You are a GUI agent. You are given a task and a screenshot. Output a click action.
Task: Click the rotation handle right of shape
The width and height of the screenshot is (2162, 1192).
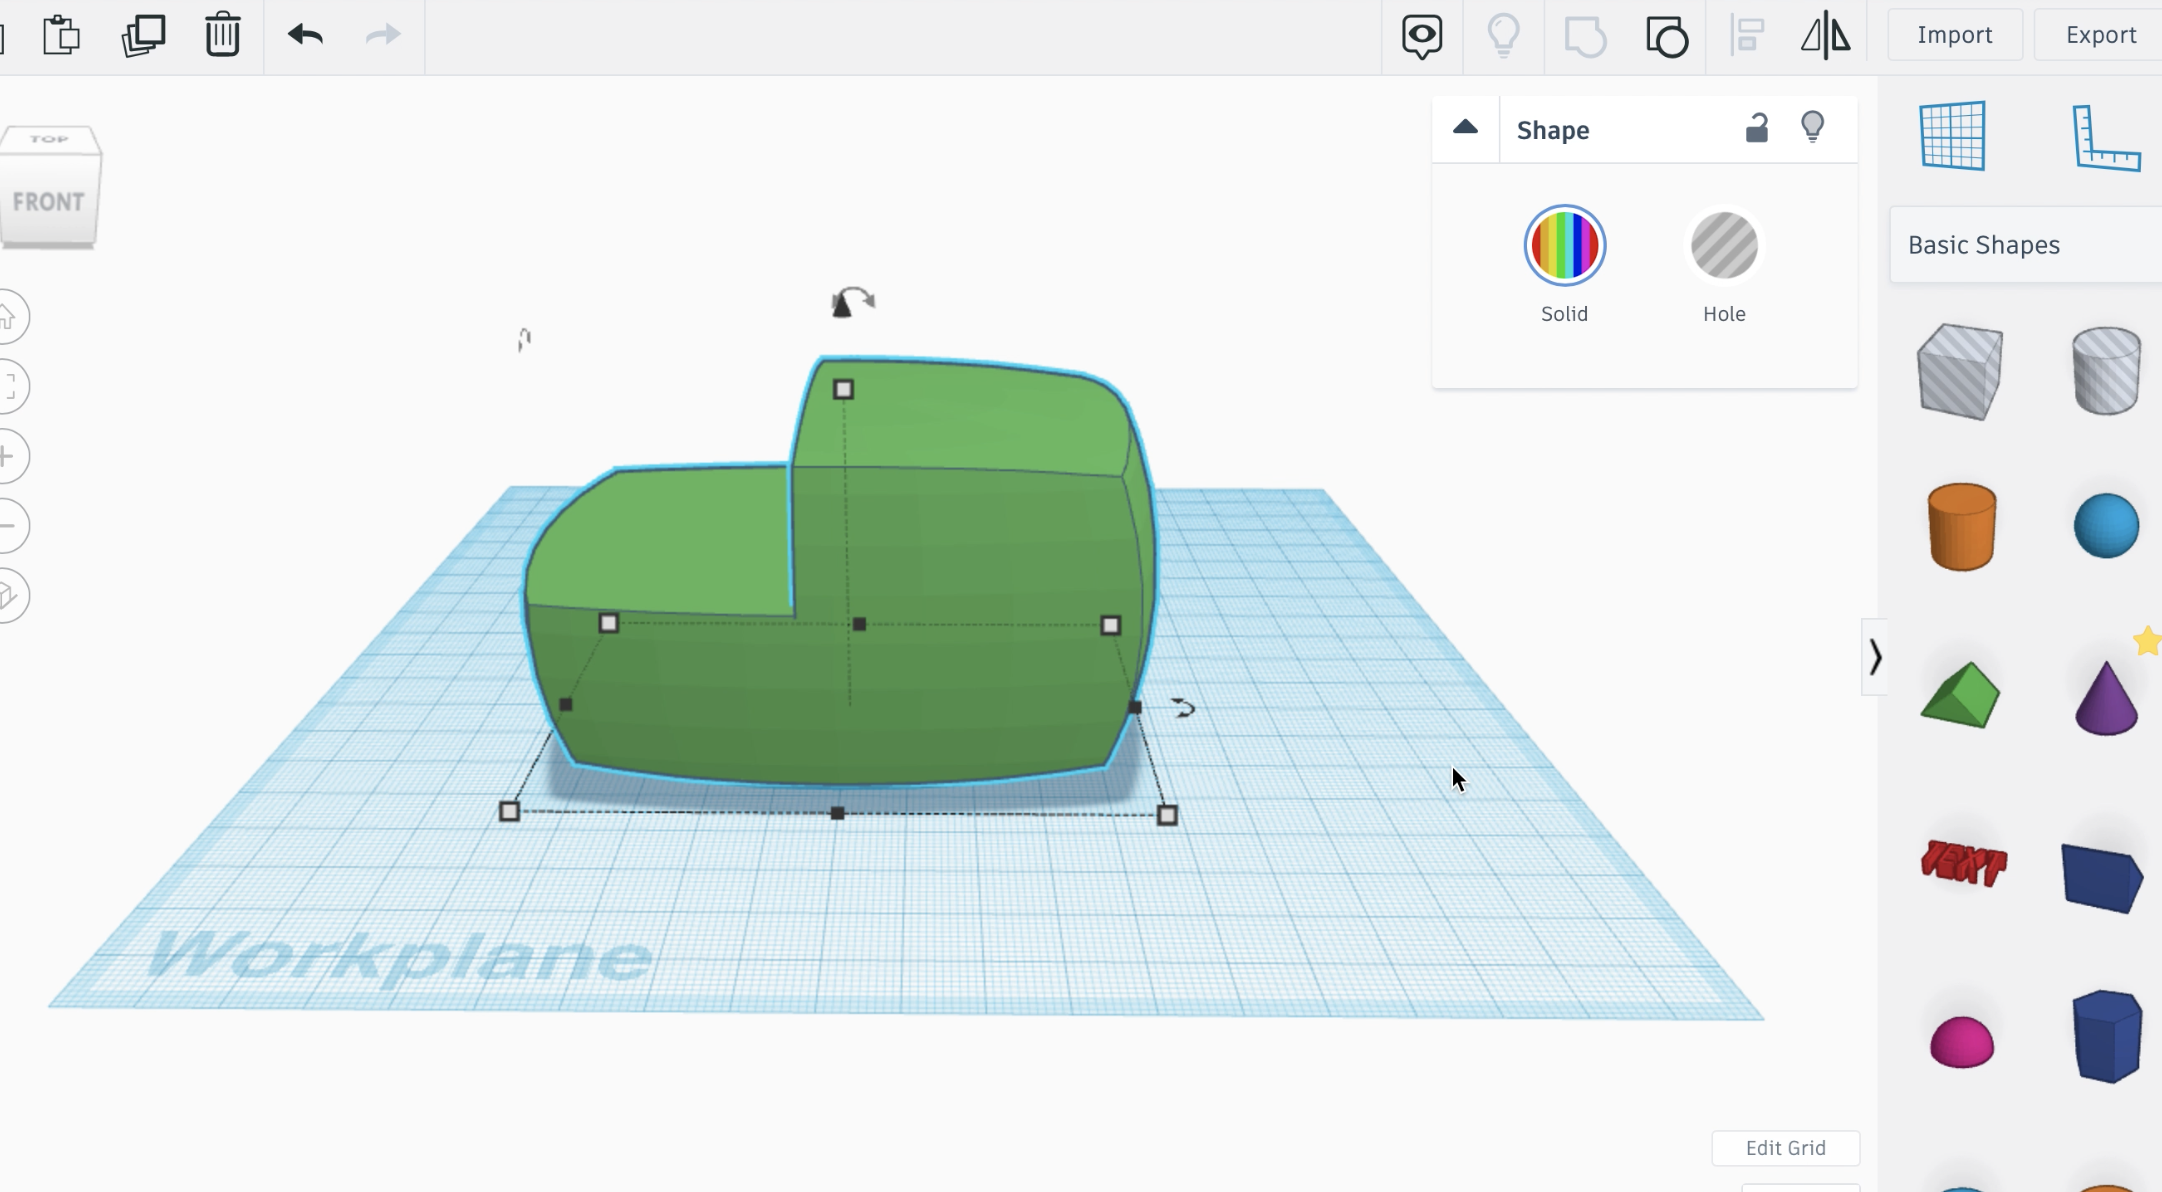point(1183,708)
